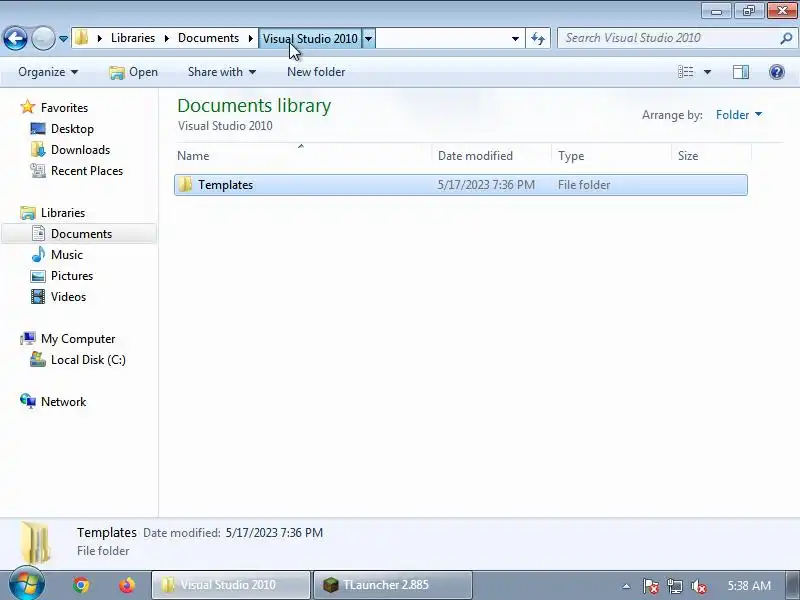Viewport: 800px width, 600px height.
Task: Click the File folder type cell
Action: (584, 185)
